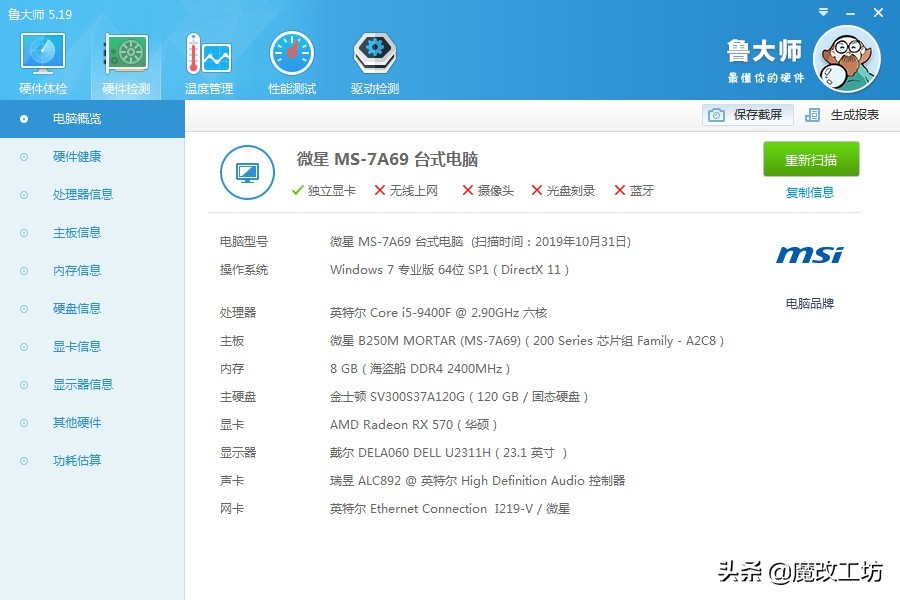
Task: Click the 复制信息 copy link
Action: pos(810,192)
